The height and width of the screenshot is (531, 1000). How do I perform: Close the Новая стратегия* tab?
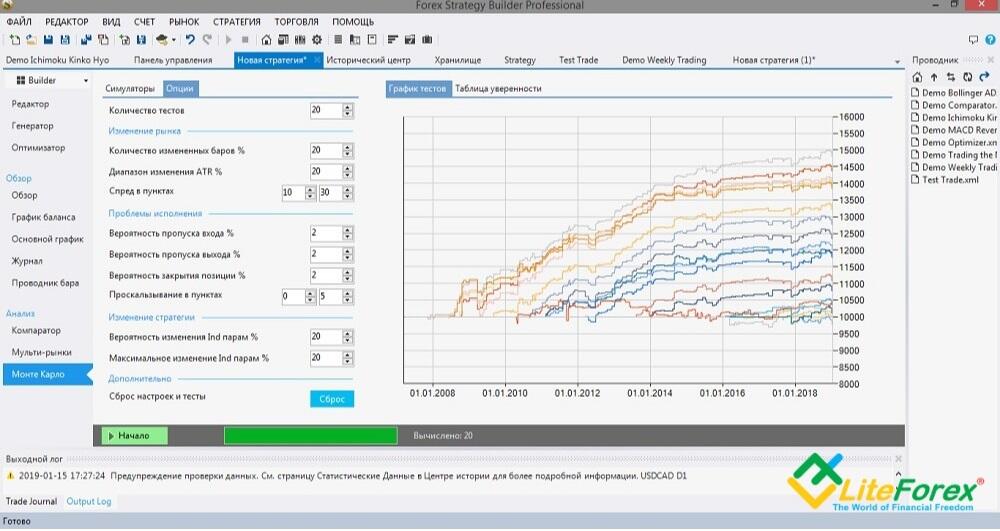[317, 60]
